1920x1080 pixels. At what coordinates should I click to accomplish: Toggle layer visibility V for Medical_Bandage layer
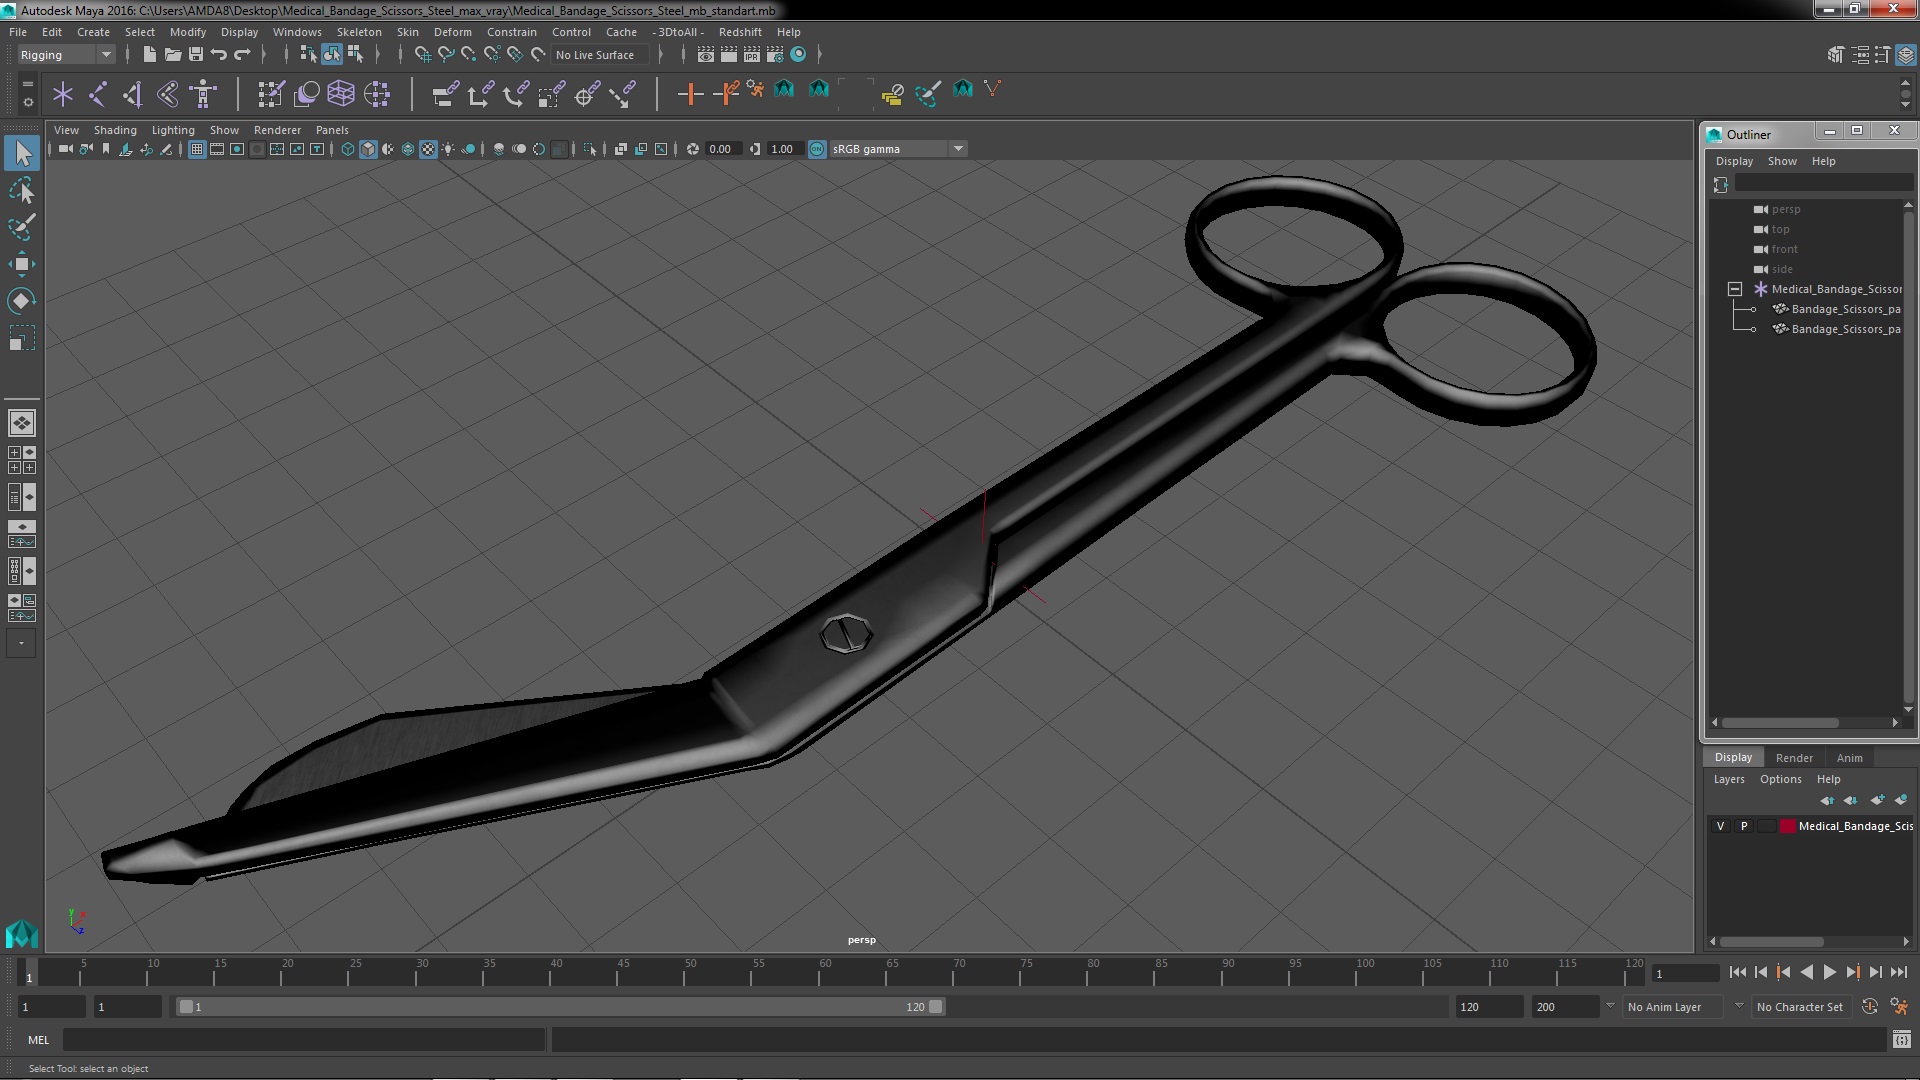click(1720, 826)
